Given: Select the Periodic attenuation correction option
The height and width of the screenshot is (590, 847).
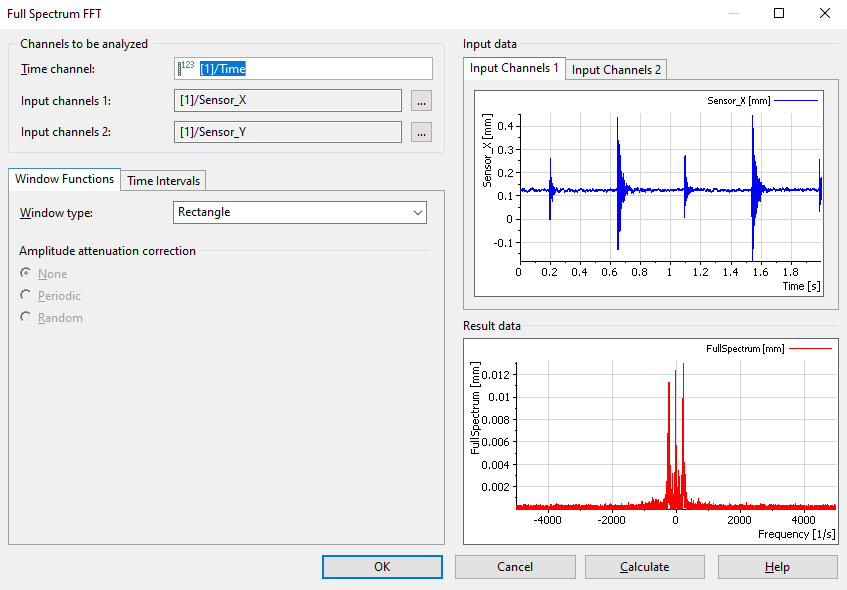Looking at the screenshot, I should point(26,296).
